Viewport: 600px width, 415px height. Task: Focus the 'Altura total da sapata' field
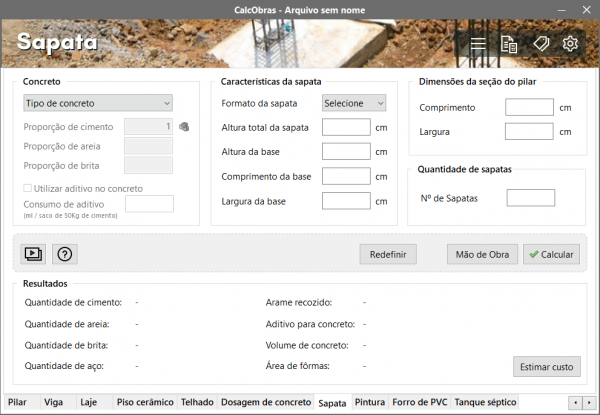pos(346,127)
